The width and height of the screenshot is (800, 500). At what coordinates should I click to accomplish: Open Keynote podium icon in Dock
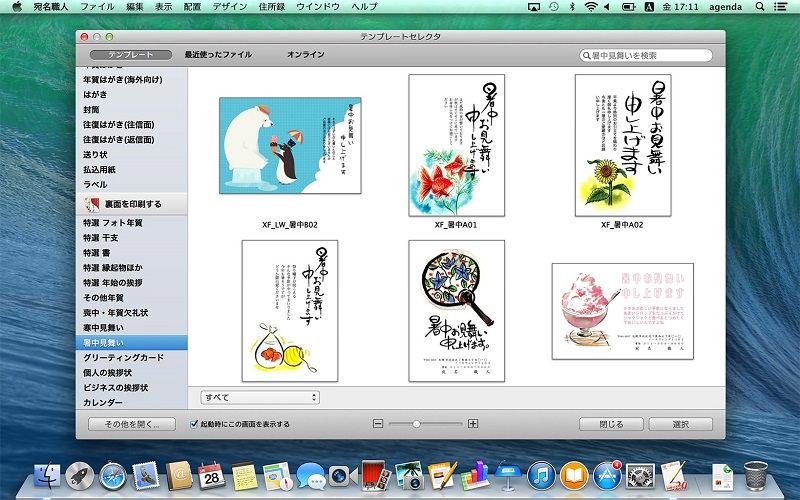pos(508,476)
